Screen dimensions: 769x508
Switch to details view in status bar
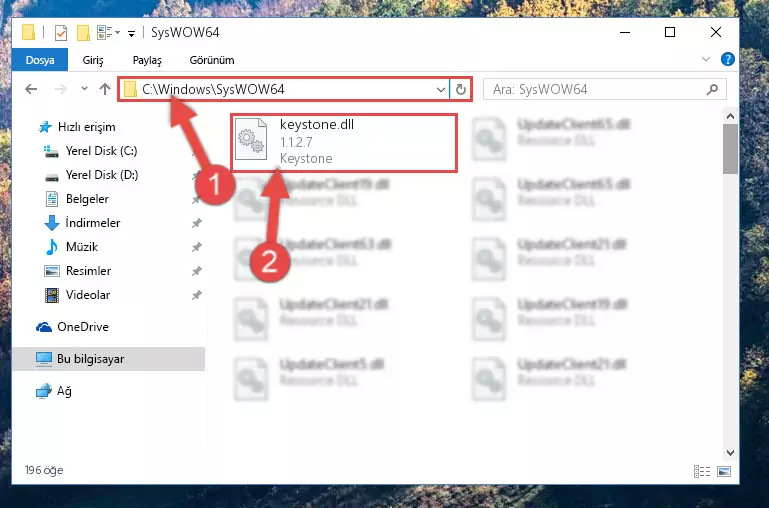[702, 471]
